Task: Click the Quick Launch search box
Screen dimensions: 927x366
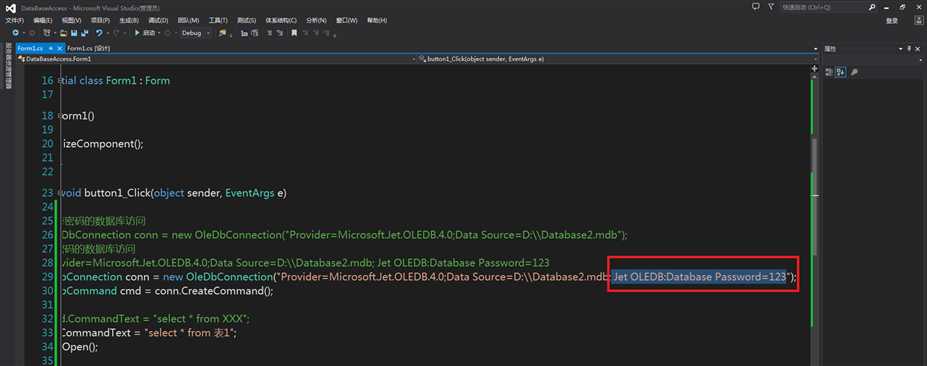Action: tap(825, 7)
